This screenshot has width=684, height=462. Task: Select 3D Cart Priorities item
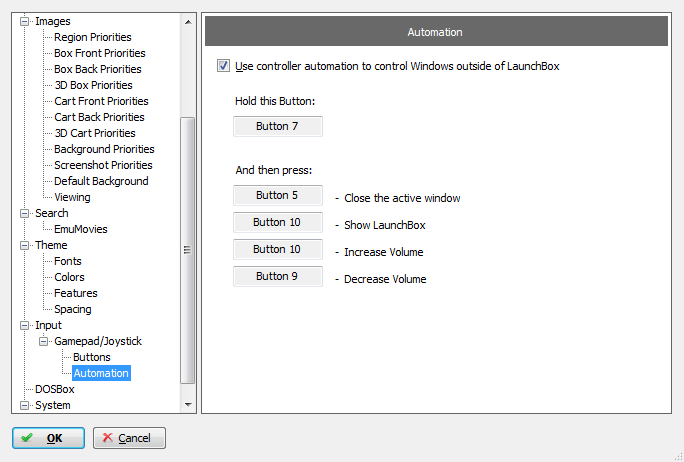point(95,133)
